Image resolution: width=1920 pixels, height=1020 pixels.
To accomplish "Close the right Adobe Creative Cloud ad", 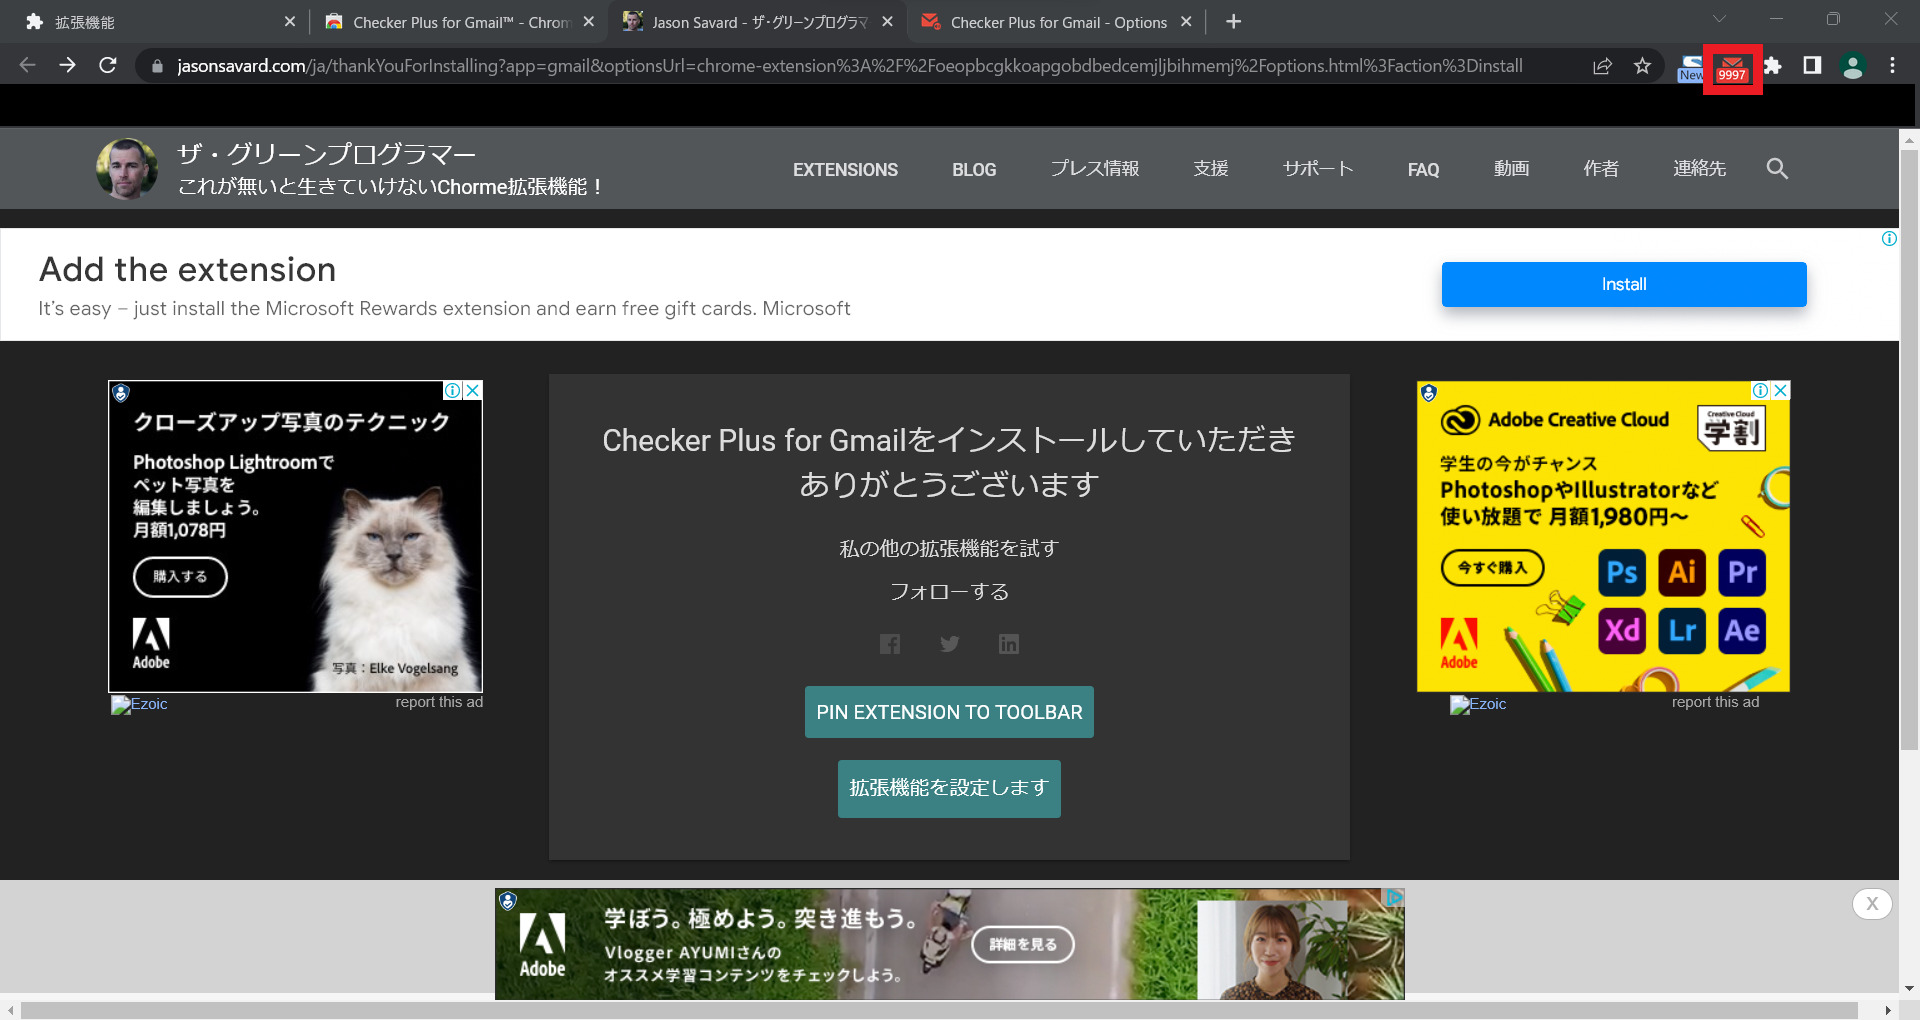I will point(1780,391).
